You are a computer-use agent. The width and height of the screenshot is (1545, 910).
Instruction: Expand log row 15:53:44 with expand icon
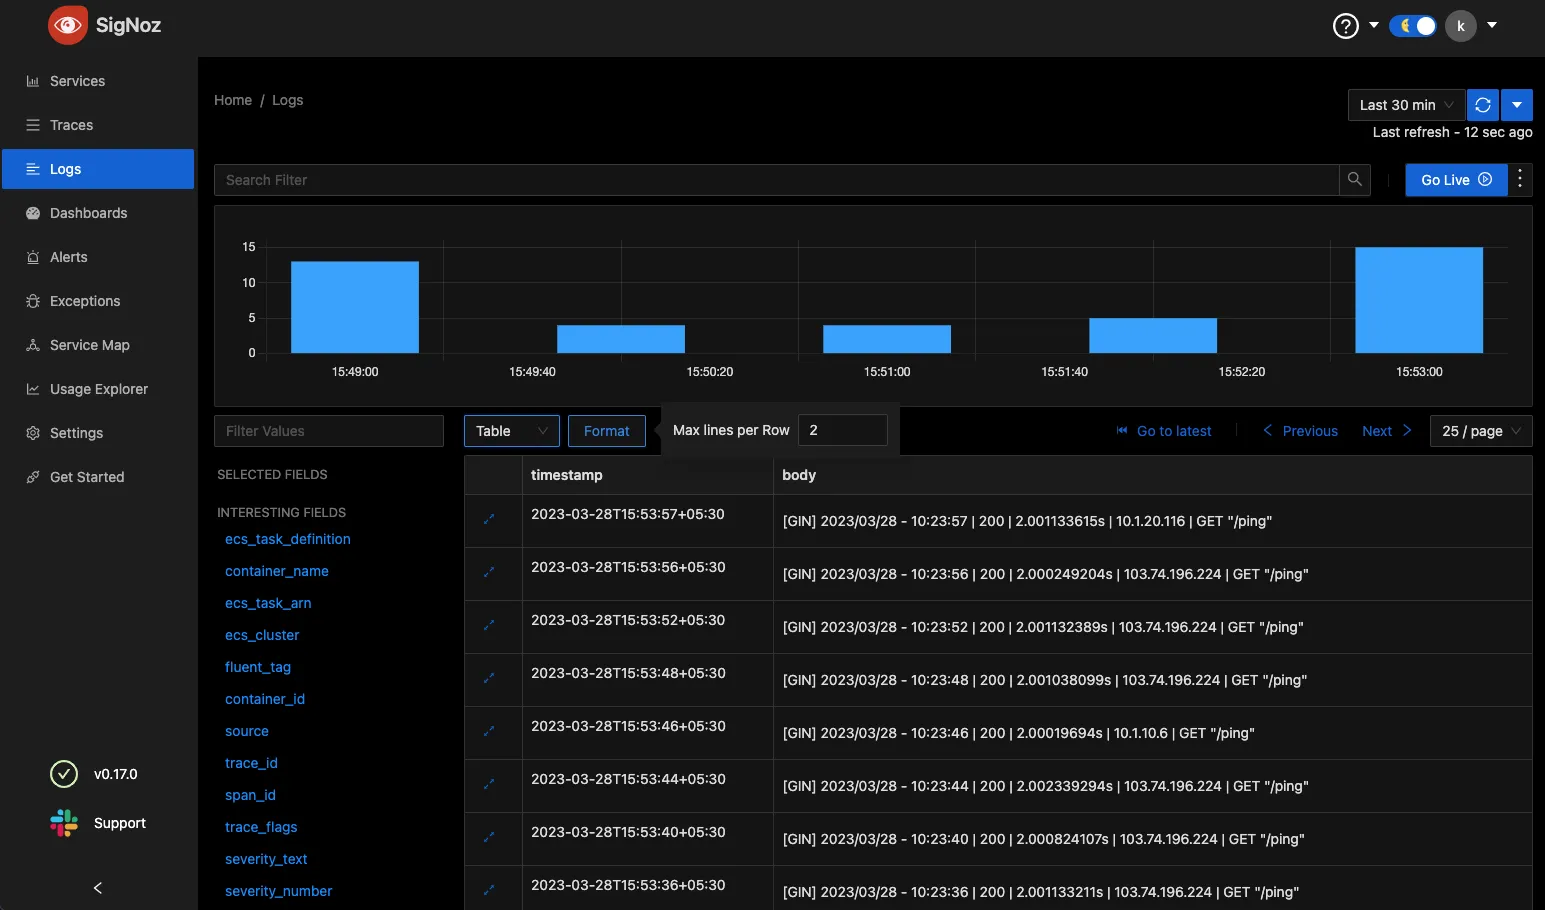pos(489,784)
